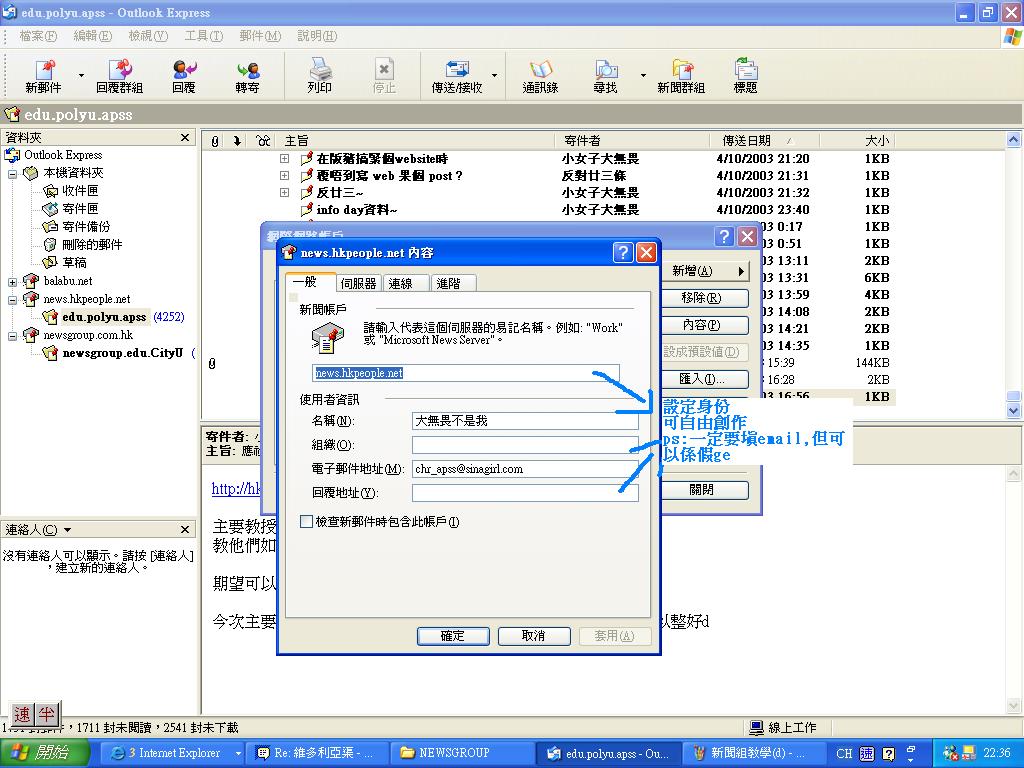Expand thread 覆唔到寫 web 果個 post
Viewport: 1024px width, 768px height.
click(284, 175)
